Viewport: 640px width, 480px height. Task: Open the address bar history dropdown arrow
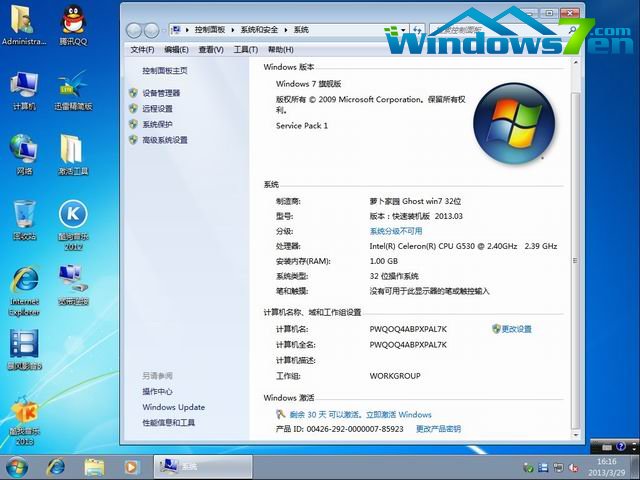pos(403,30)
